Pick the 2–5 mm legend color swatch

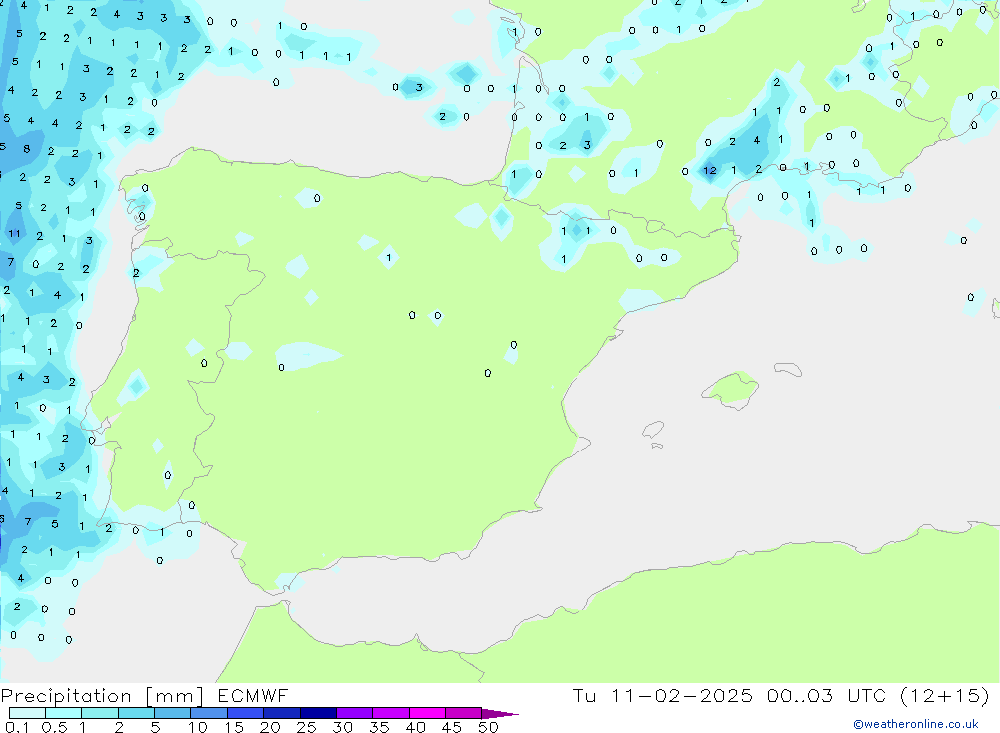[x=136, y=713]
